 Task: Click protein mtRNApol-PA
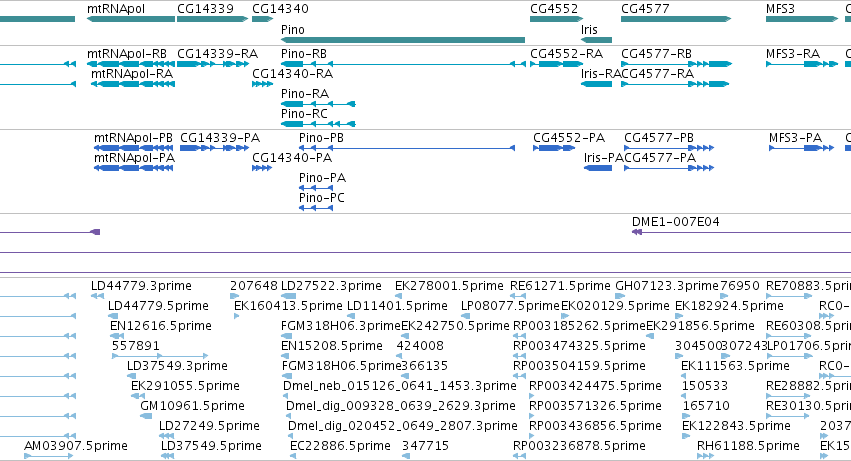click(134, 168)
